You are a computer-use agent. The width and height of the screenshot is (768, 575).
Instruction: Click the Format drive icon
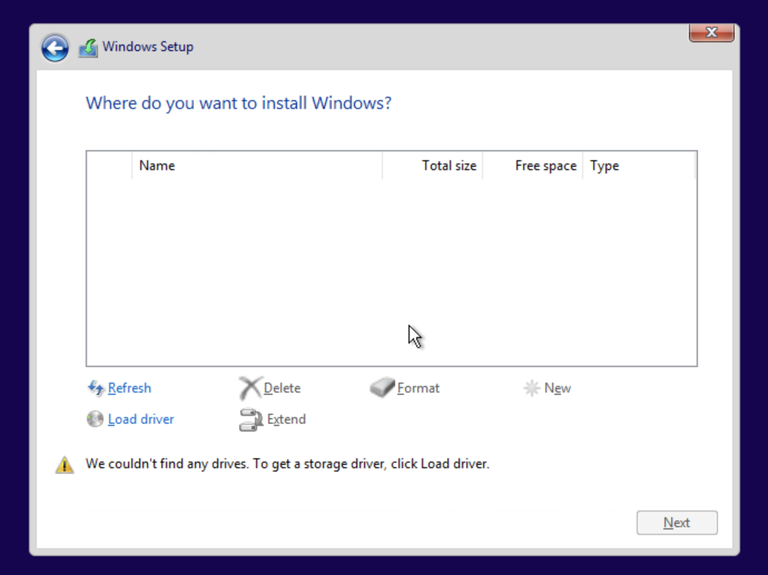coord(382,387)
